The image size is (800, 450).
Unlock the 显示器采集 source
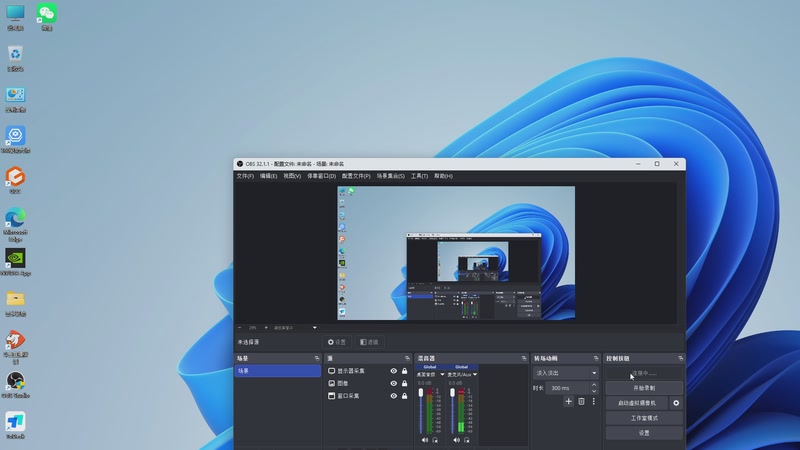click(405, 371)
